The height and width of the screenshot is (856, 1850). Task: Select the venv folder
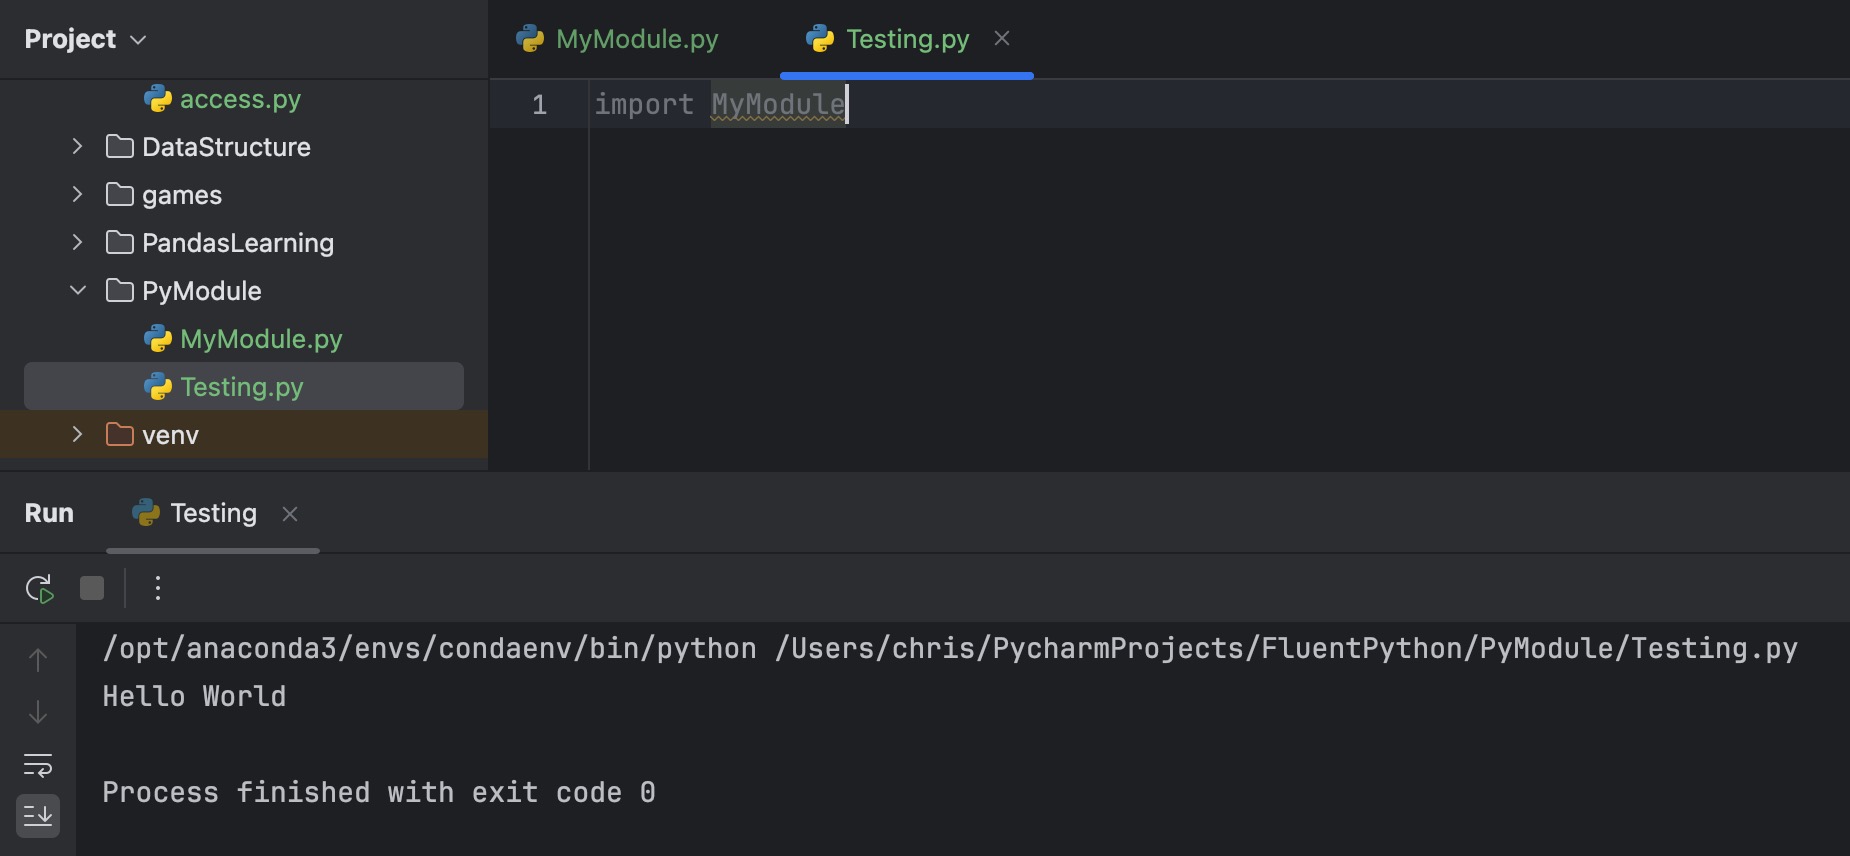(x=170, y=435)
